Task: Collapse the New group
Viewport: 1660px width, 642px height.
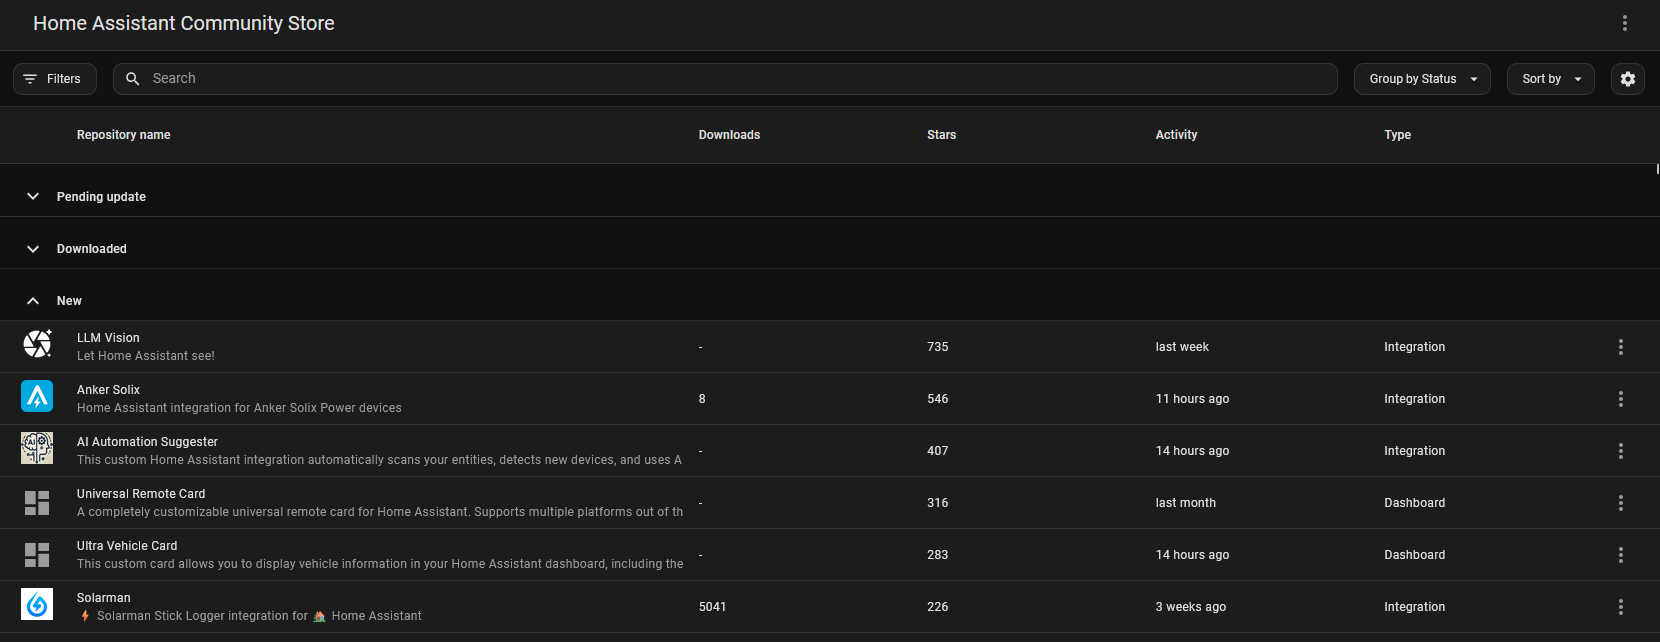Action: (x=33, y=301)
